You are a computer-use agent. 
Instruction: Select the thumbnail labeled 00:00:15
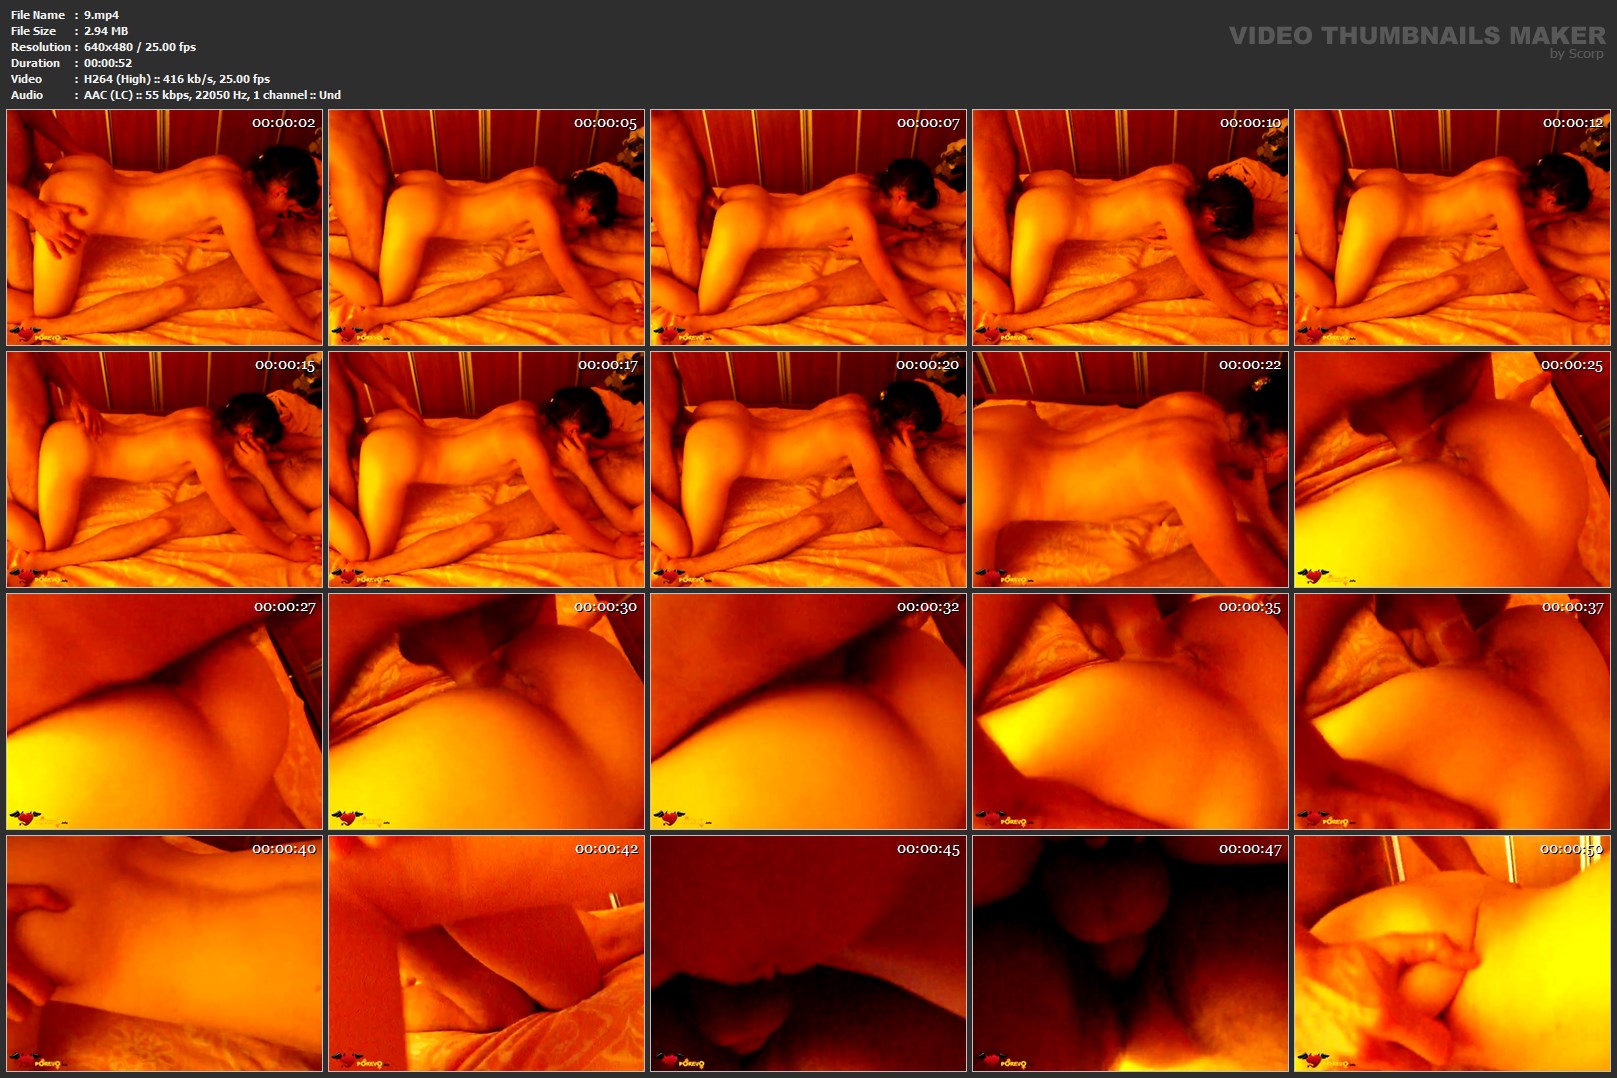164,470
